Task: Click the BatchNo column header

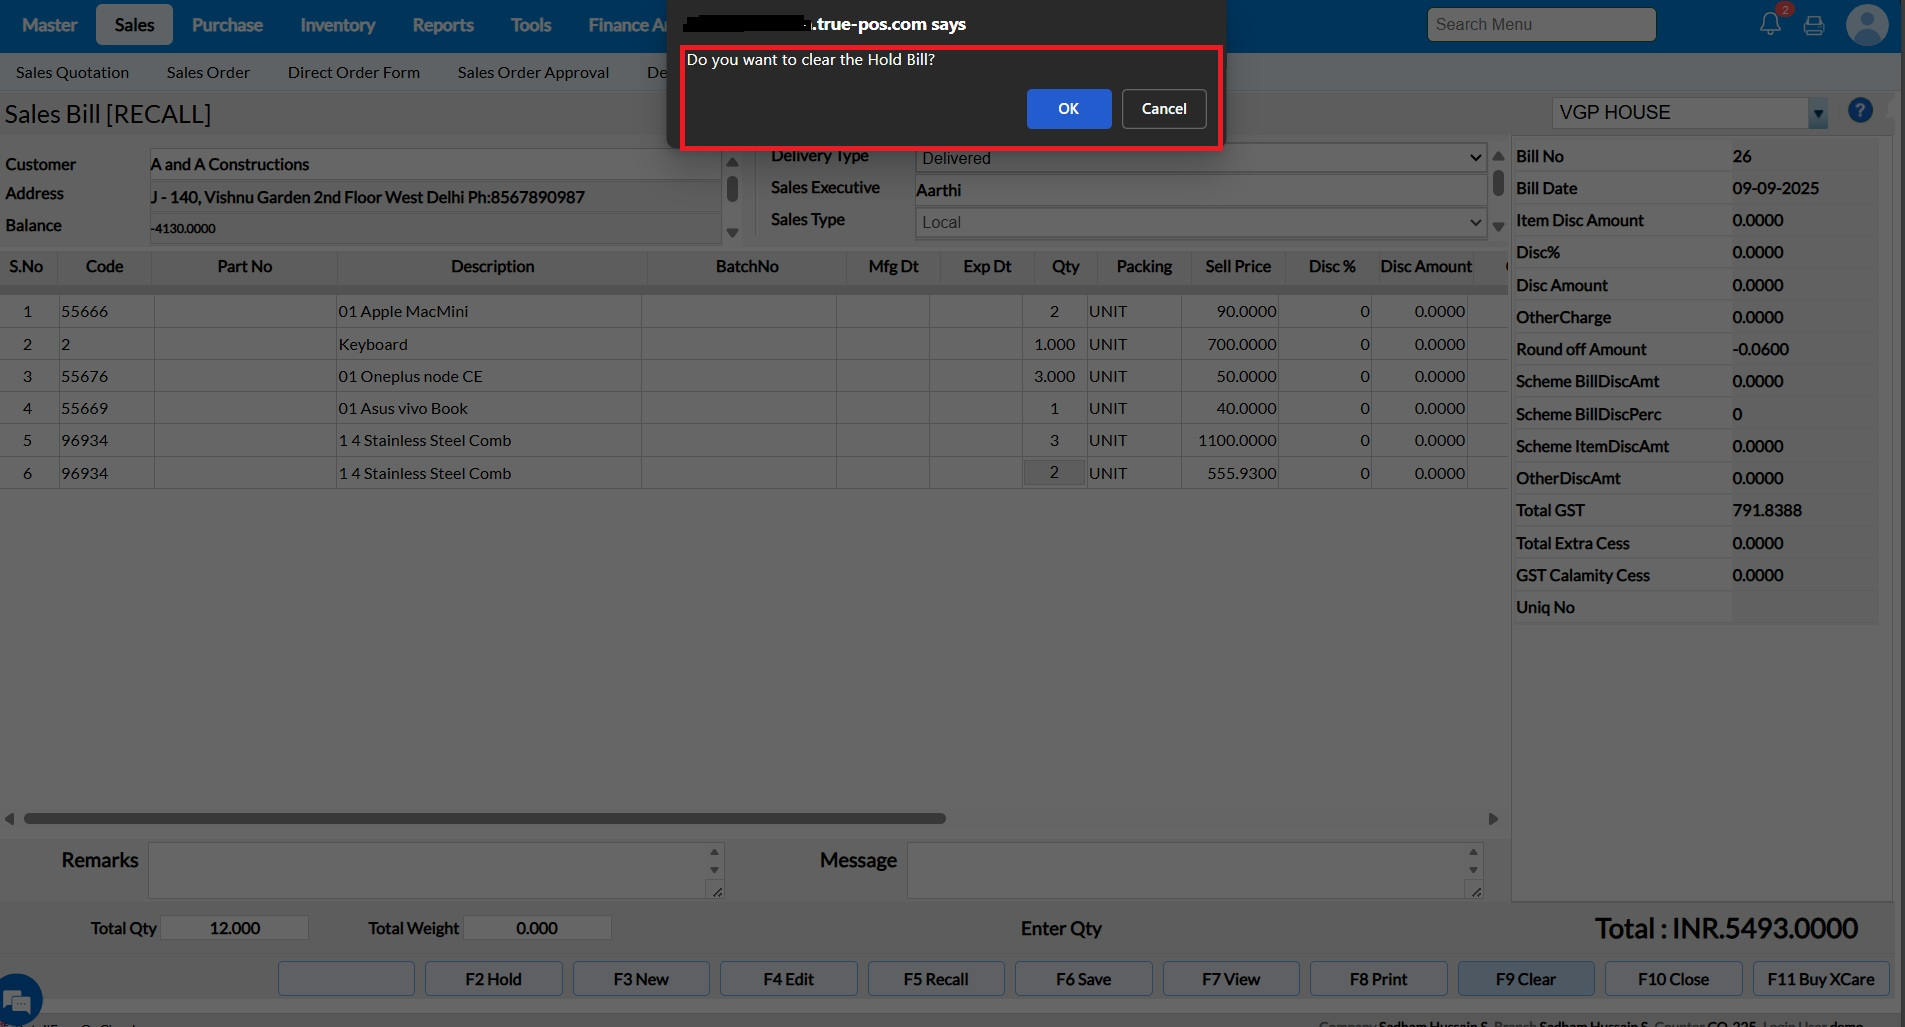Action: tap(747, 267)
